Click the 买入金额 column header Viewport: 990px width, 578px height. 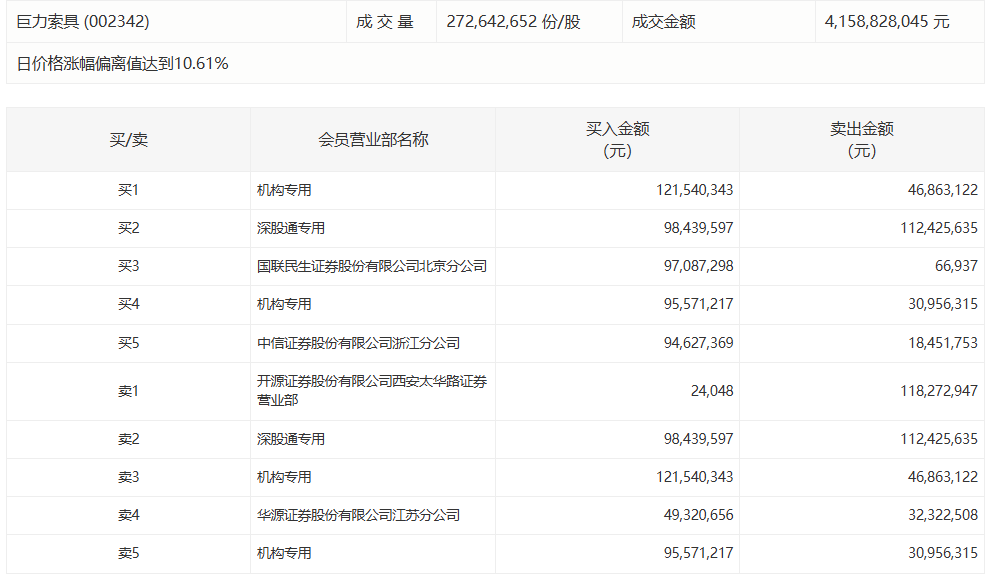620,139
